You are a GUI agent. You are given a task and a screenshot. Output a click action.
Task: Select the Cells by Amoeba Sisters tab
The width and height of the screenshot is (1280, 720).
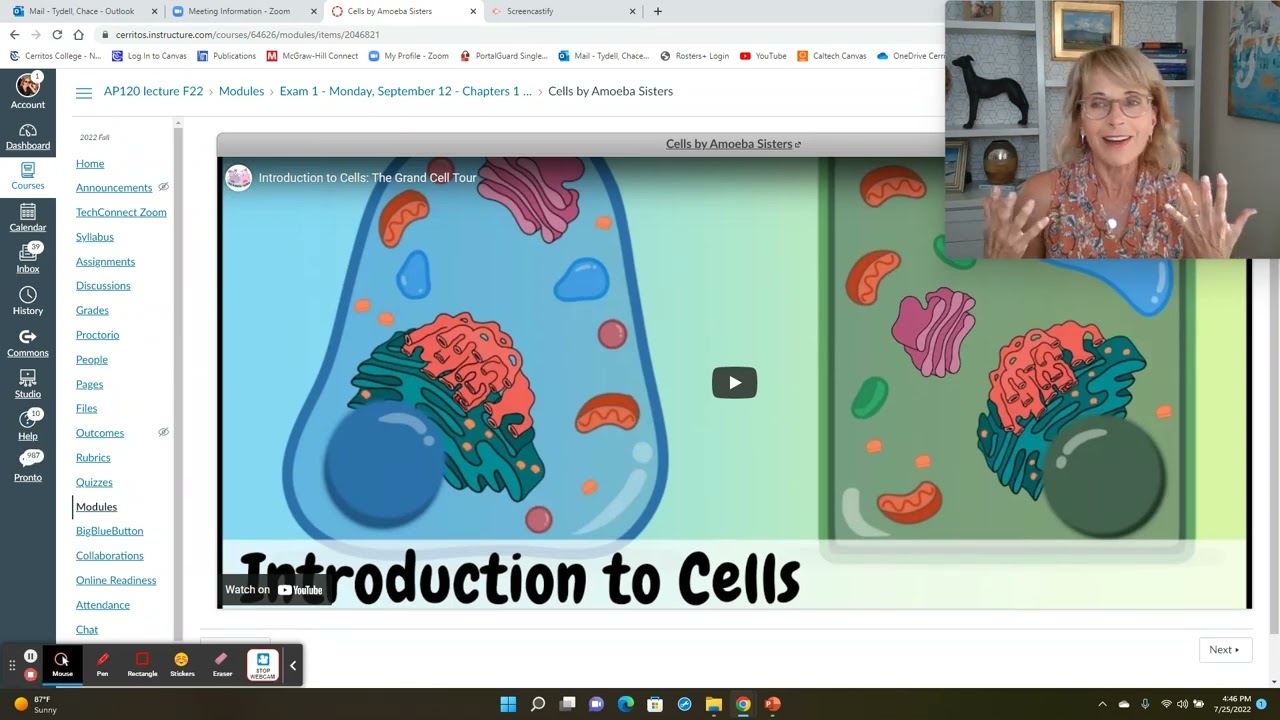point(402,11)
